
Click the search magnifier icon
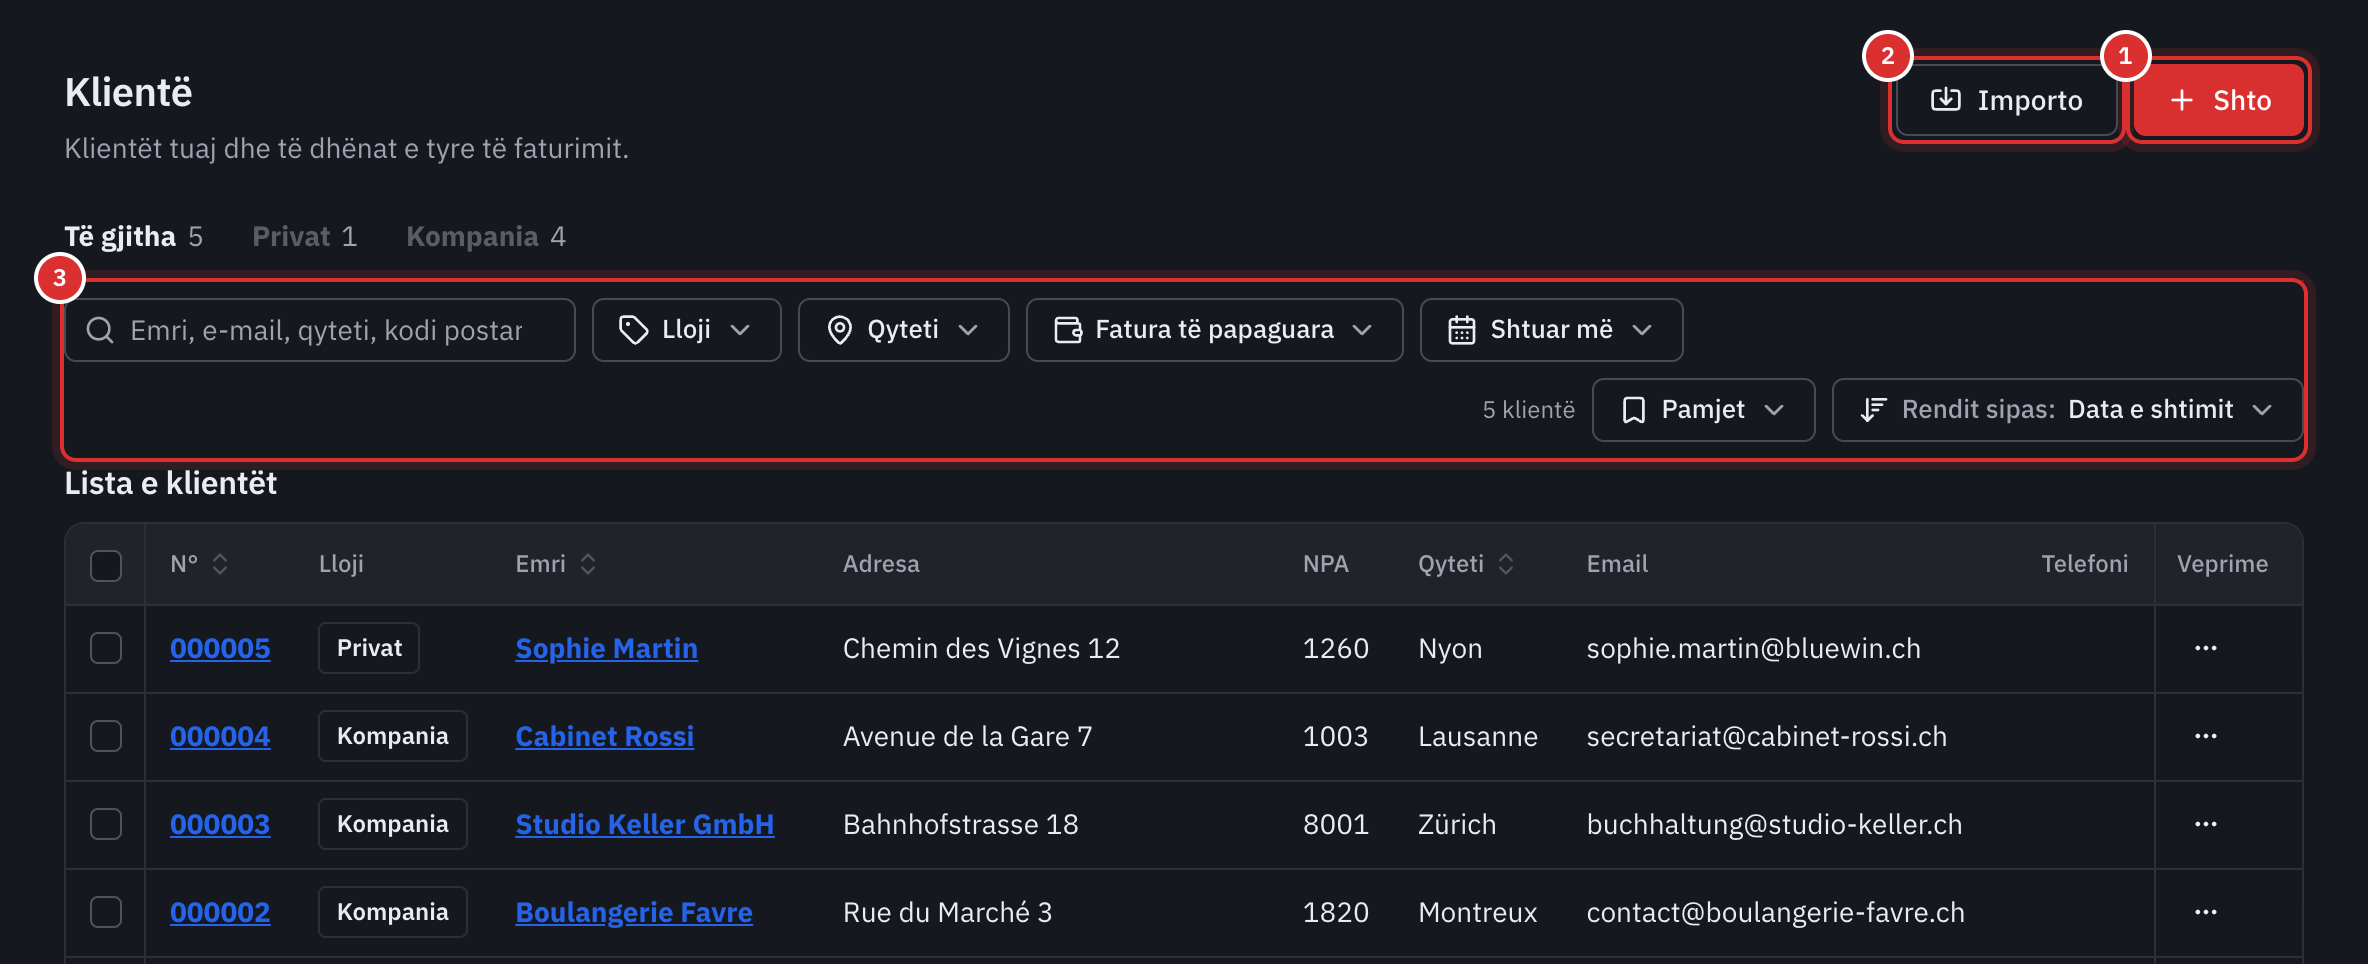pyautogui.click(x=100, y=330)
